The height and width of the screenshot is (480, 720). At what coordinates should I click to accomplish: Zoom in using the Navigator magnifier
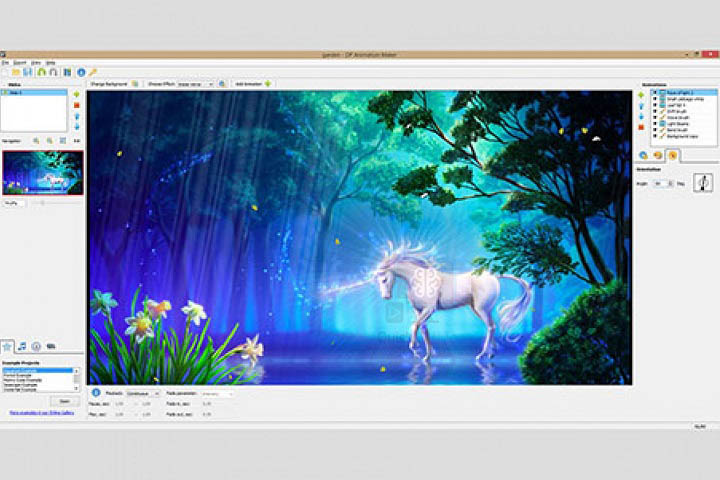36,141
